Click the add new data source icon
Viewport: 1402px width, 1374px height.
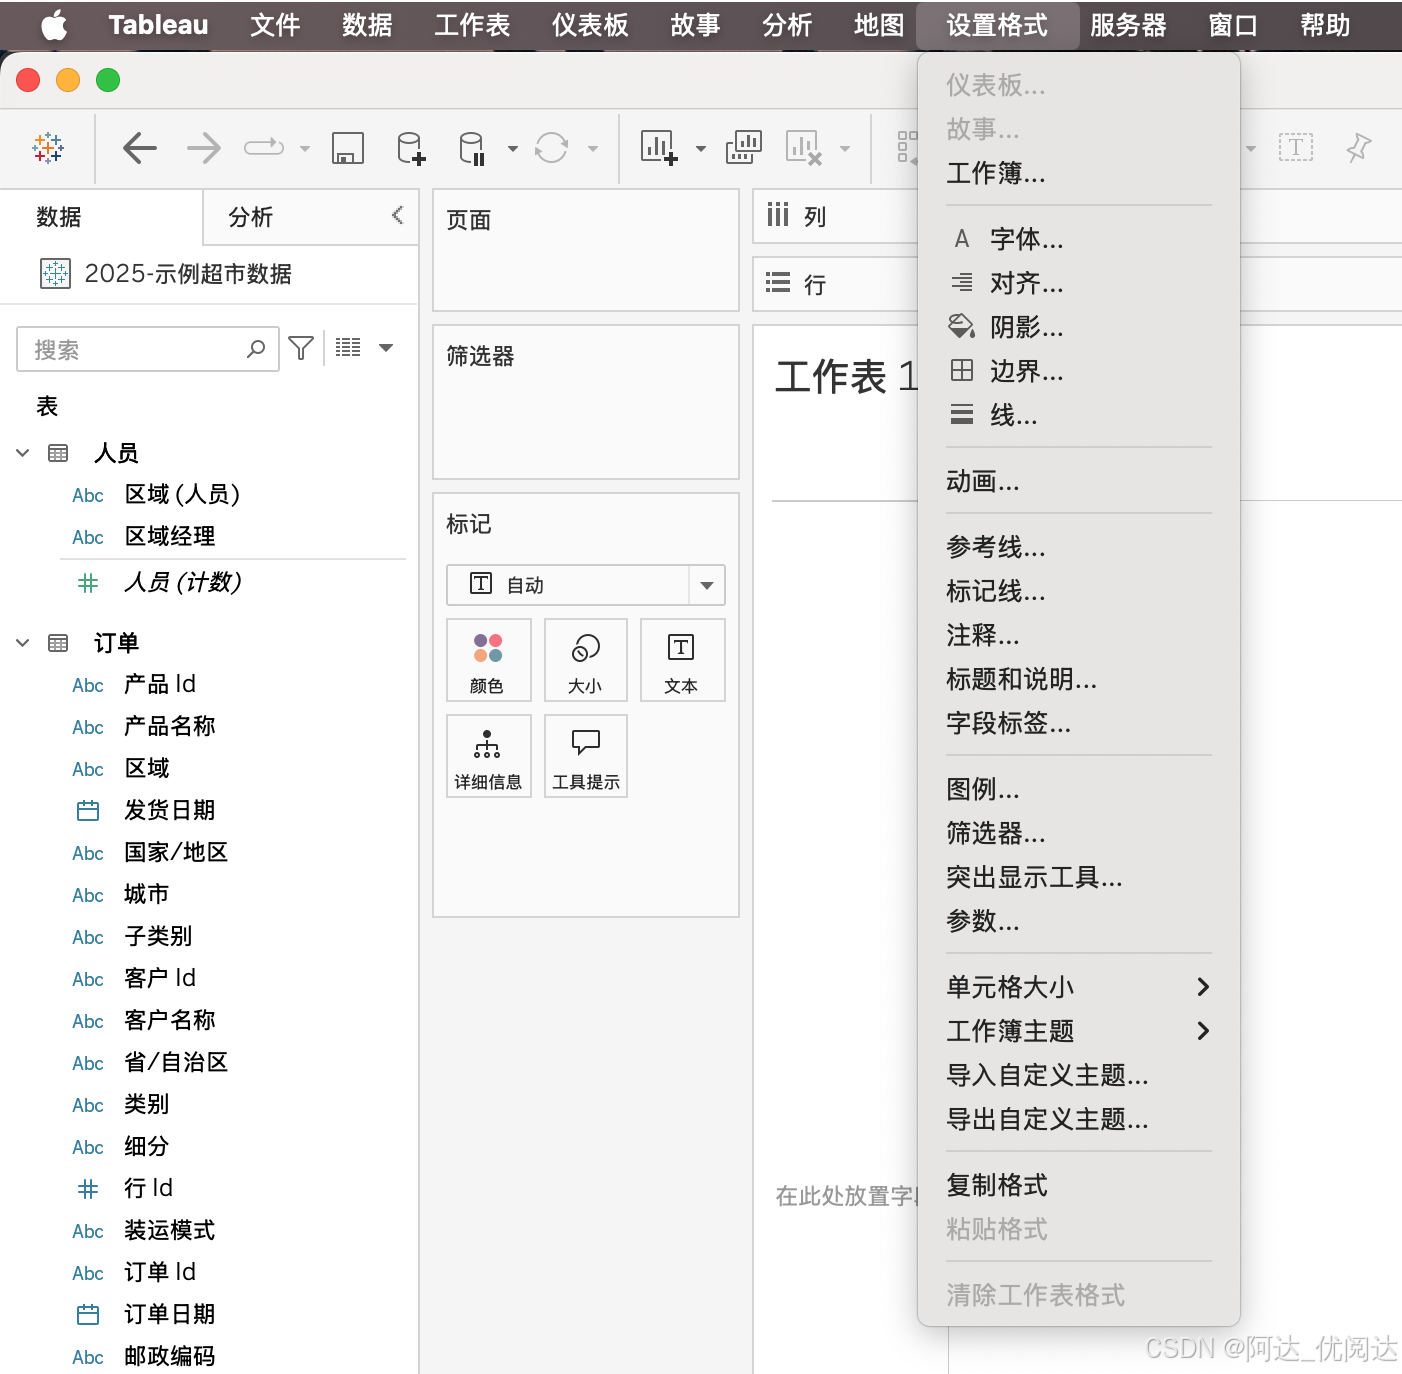pyautogui.click(x=411, y=148)
